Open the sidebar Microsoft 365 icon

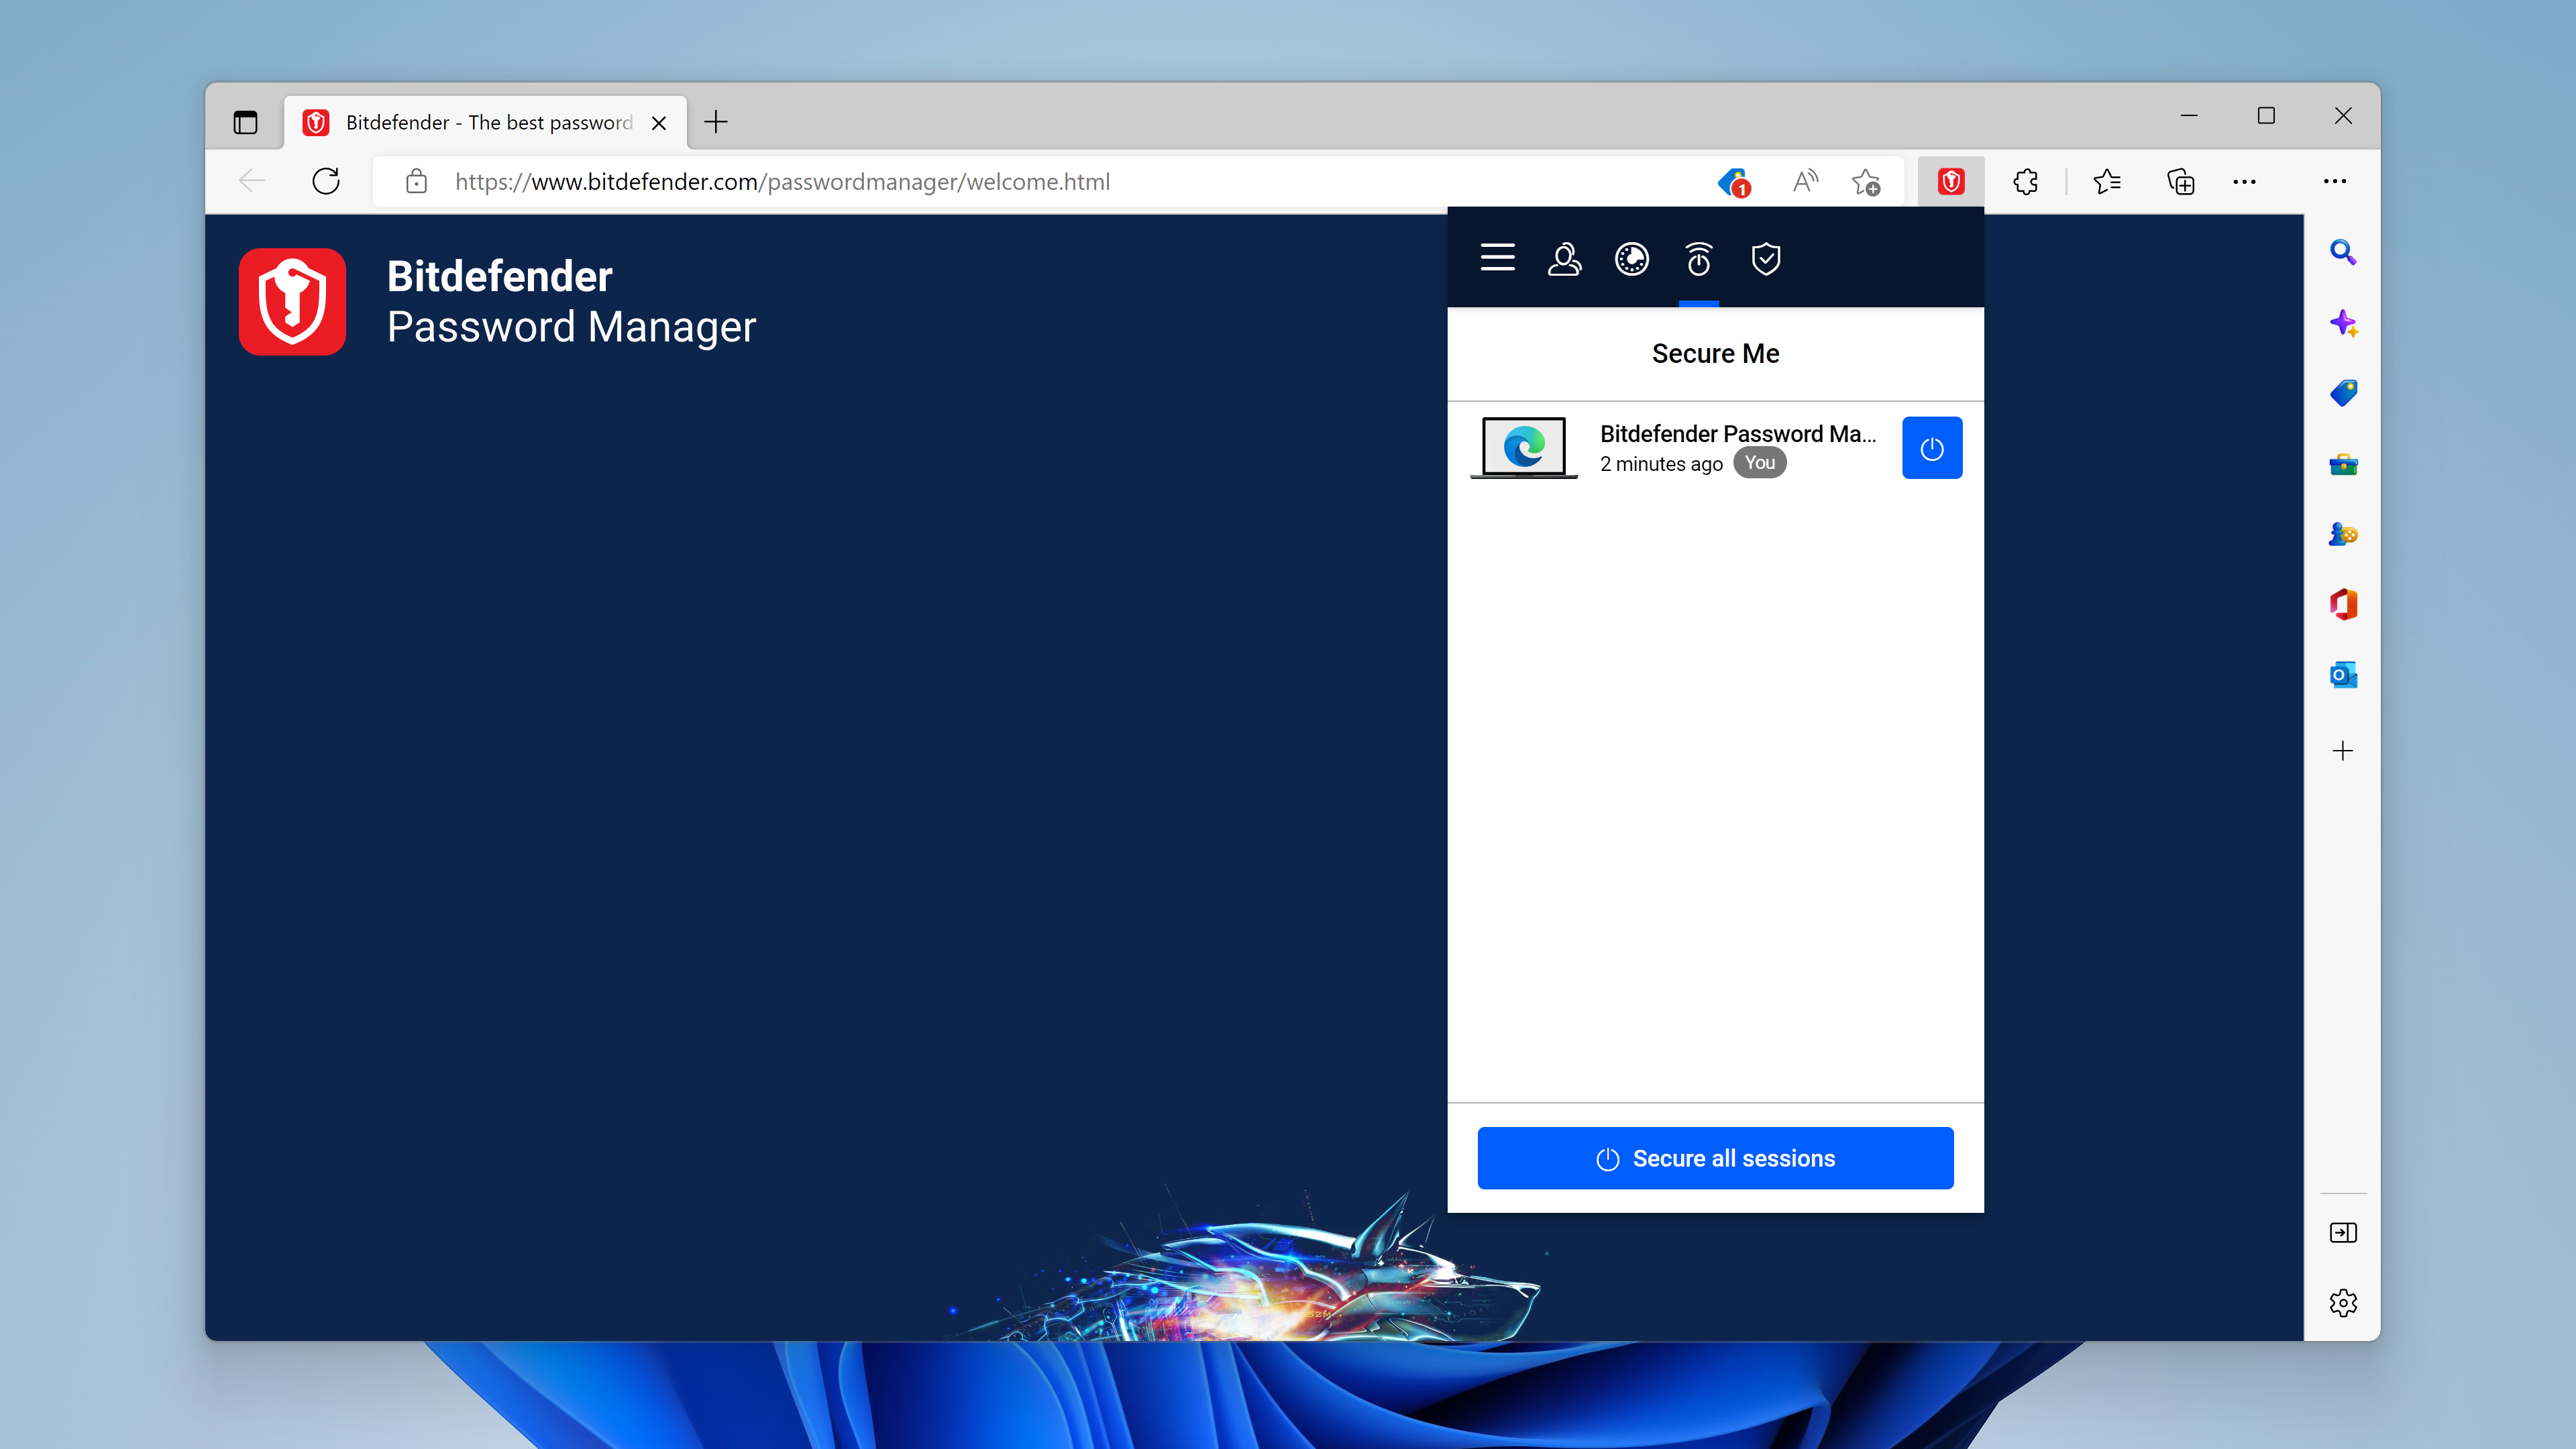tap(2343, 604)
